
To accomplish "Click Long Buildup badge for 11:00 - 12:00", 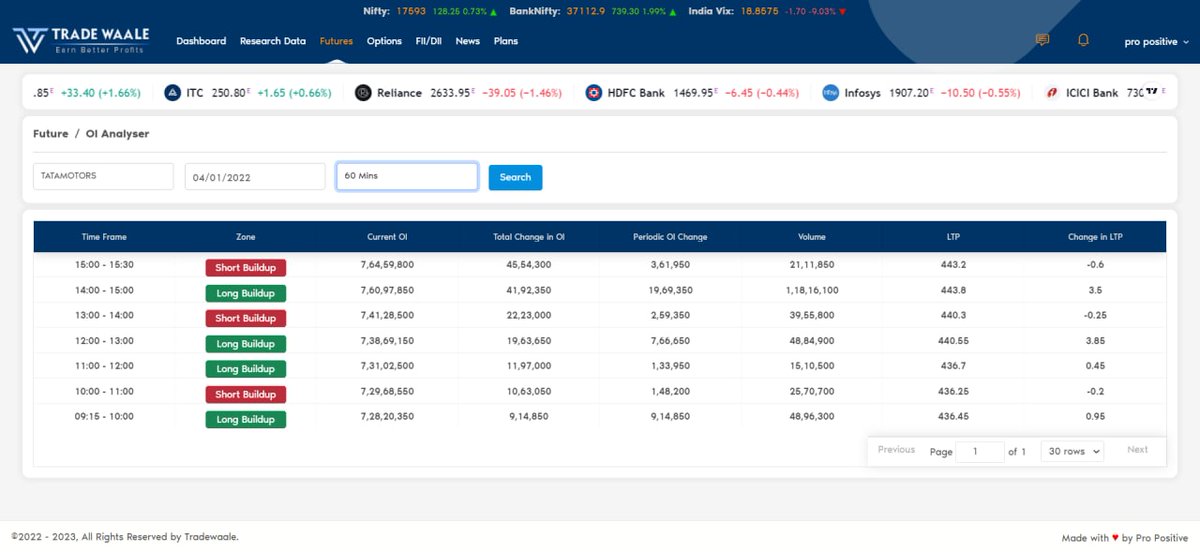I will [x=246, y=369].
